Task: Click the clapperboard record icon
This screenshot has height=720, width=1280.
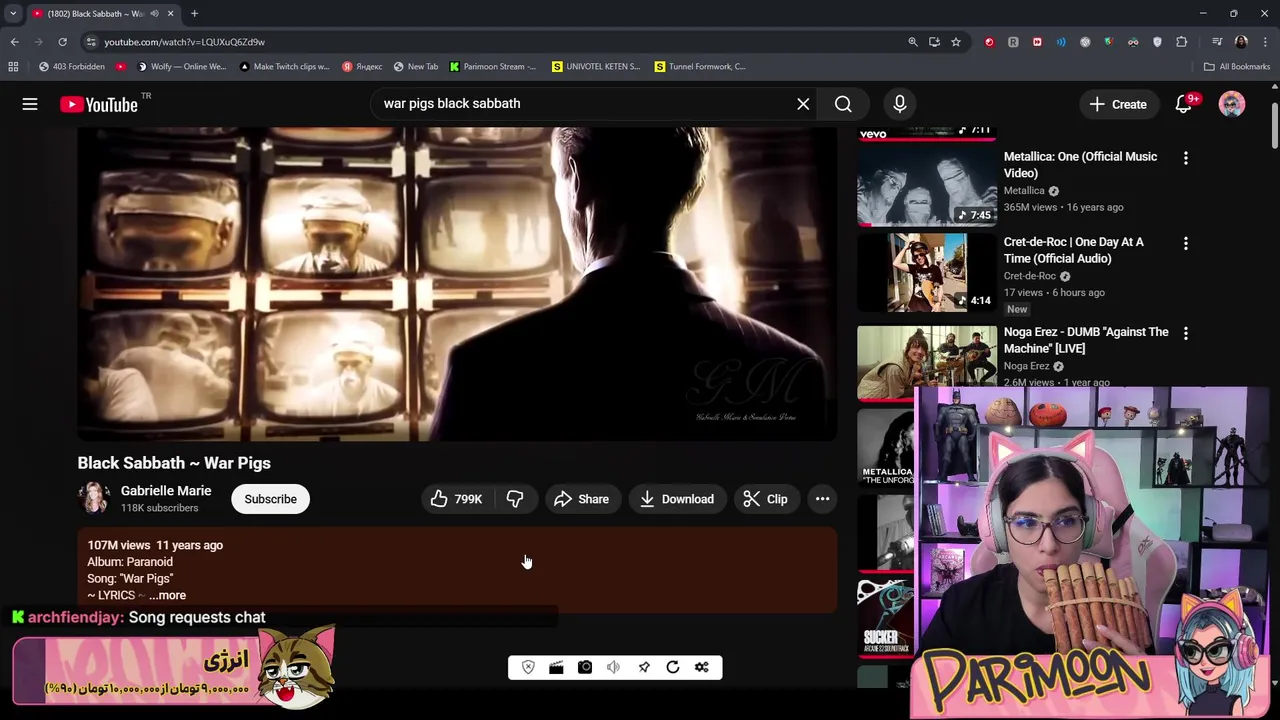Action: (x=556, y=667)
